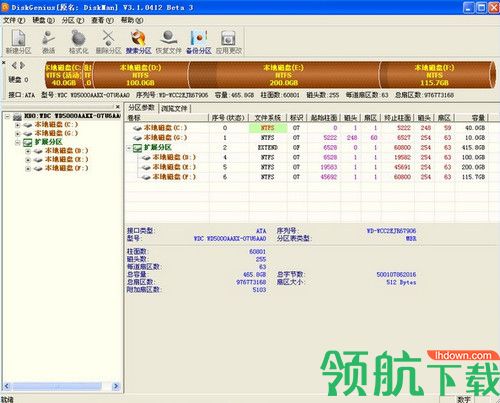The width and height of the screenshot is (500, 403).
Task: Open the 查看(V) menu
Action: (x=102, y=20)
